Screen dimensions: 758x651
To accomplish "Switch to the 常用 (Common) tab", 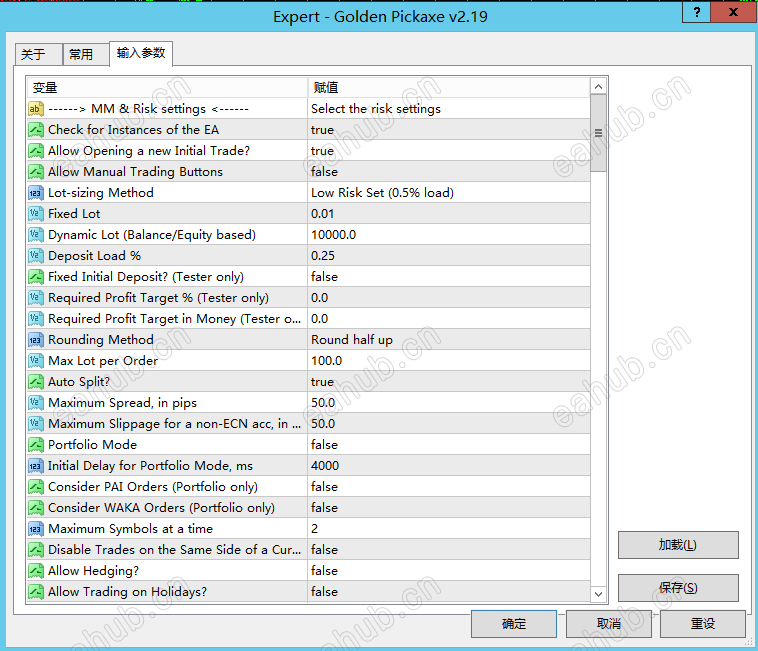I will click(86, 54).
